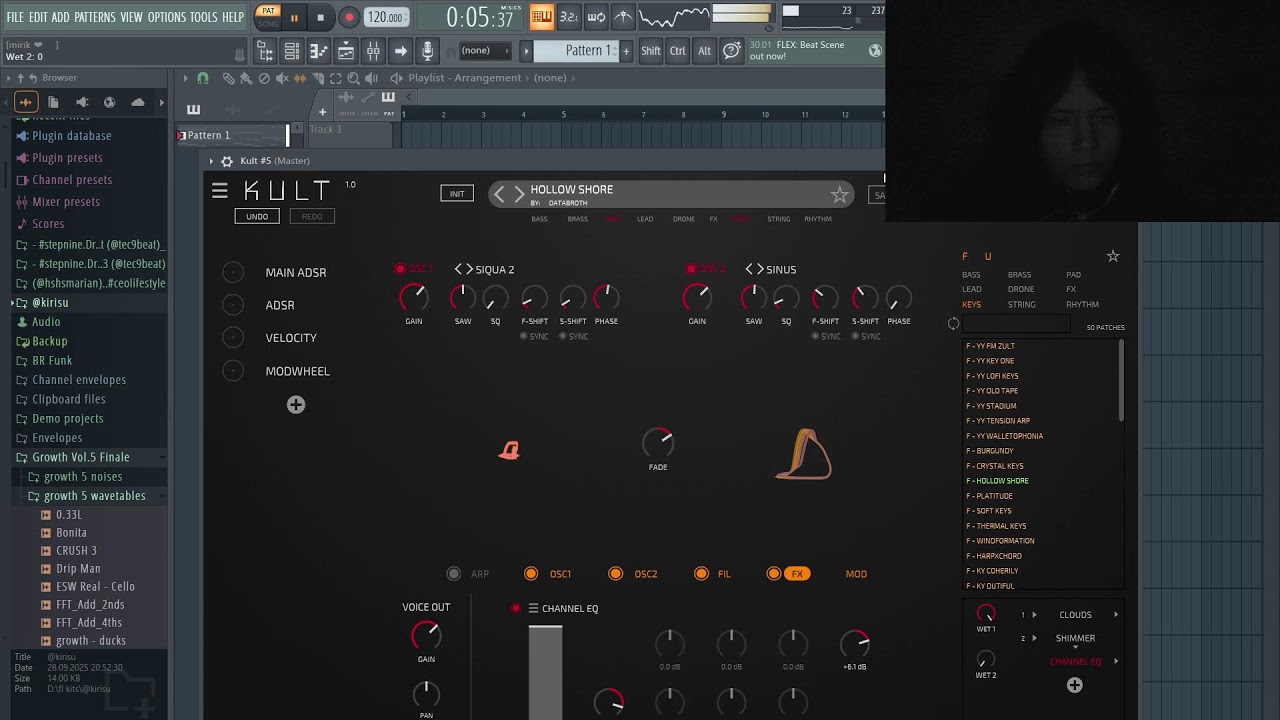Favorite the Hollow Shore preset star
Image resolution: width=1280 pixels, height=720 pixels.
click(839, 195)
